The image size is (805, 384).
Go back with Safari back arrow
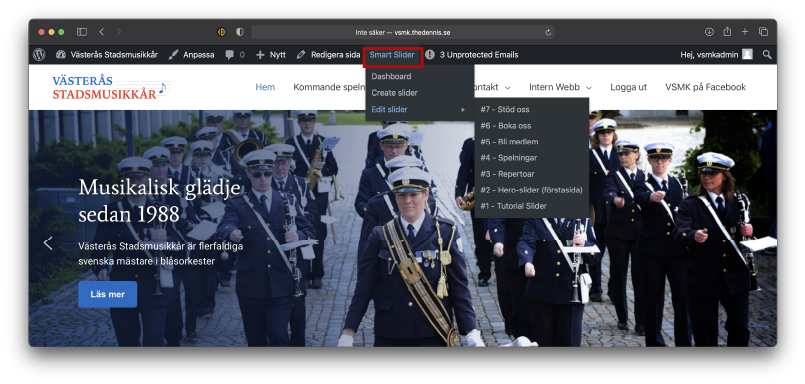(102, 32)
